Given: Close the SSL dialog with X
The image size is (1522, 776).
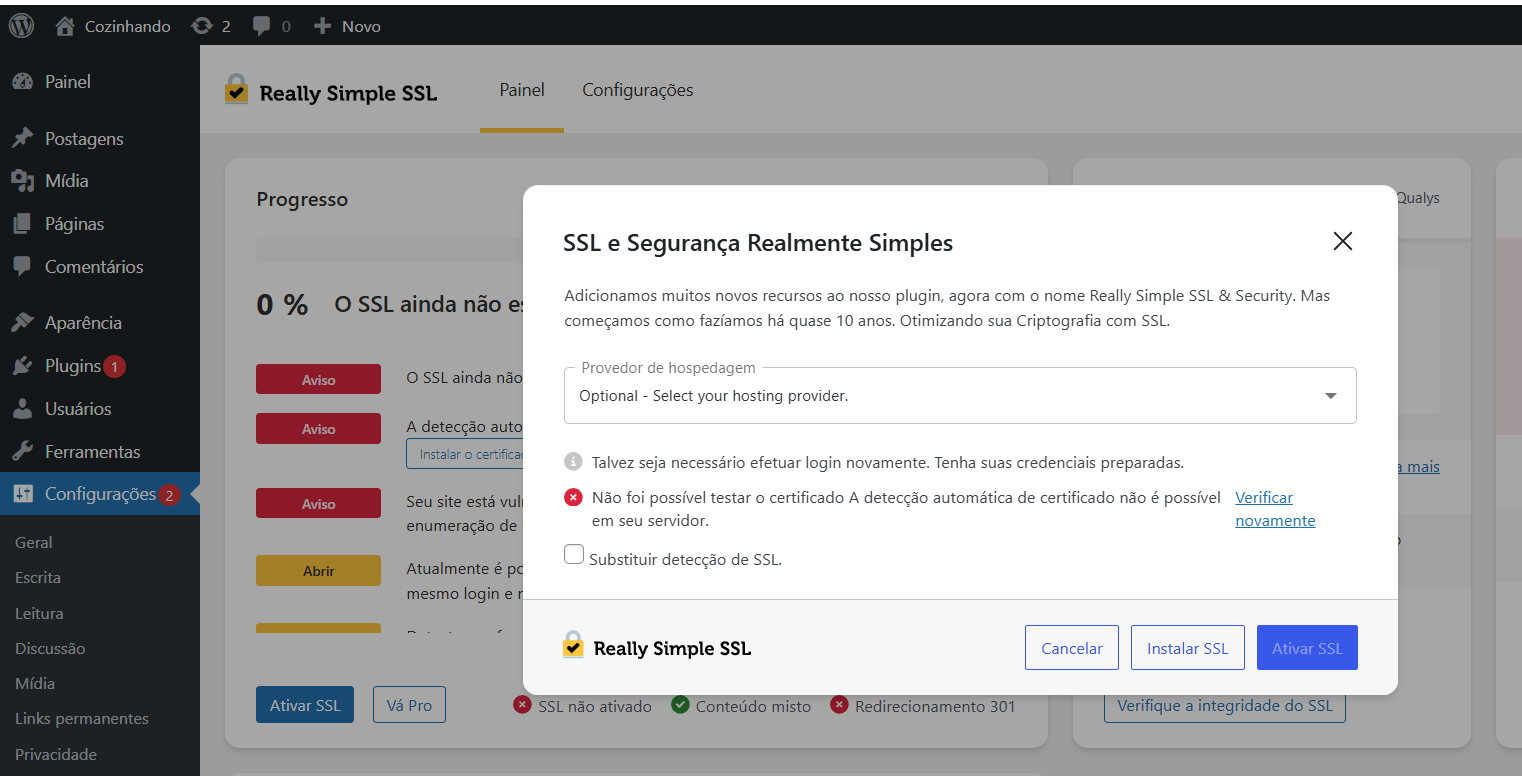Looking at the screenshot, I should coord(1343,241).
